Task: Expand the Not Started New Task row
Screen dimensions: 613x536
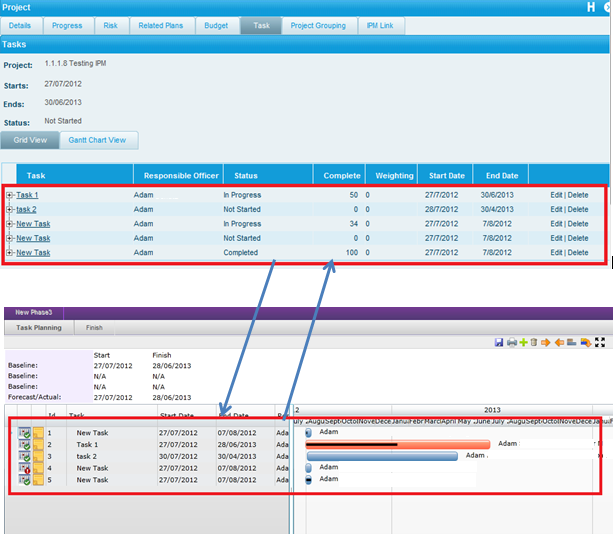Action: [x=9, y=238]
